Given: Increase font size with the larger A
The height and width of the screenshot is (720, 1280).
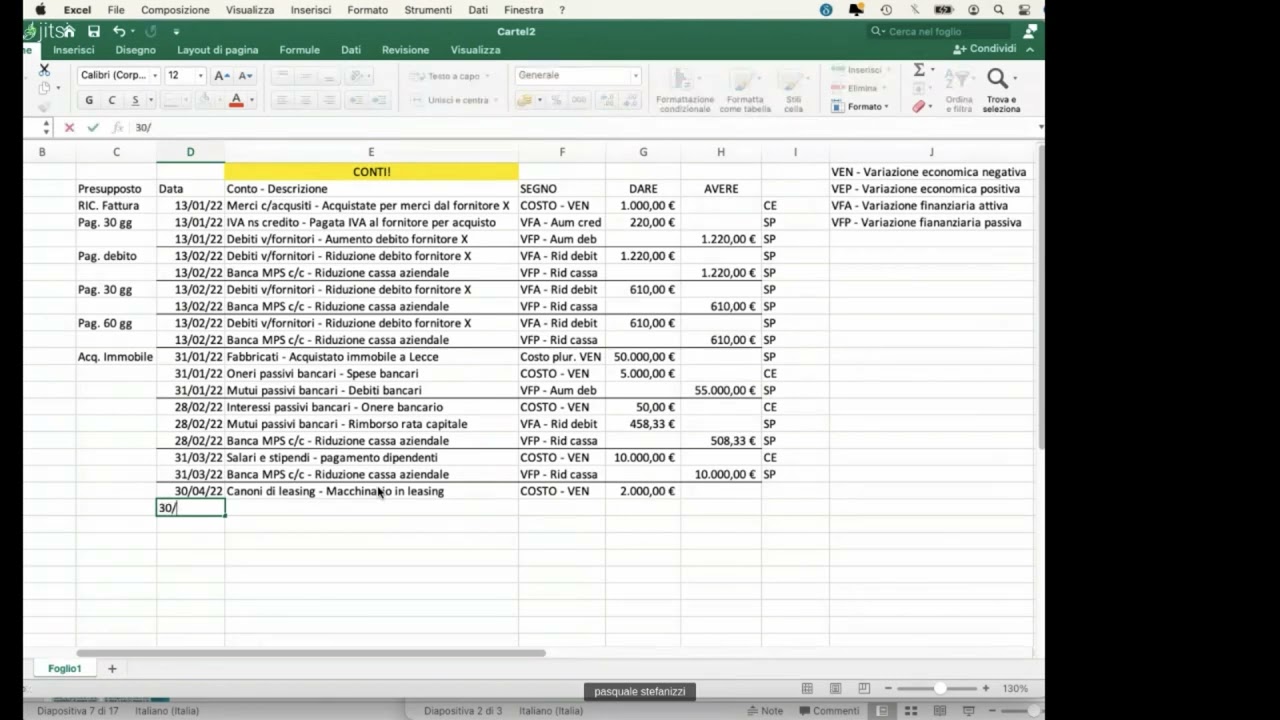Looking at the screenshot, I should tap(221, 75).
